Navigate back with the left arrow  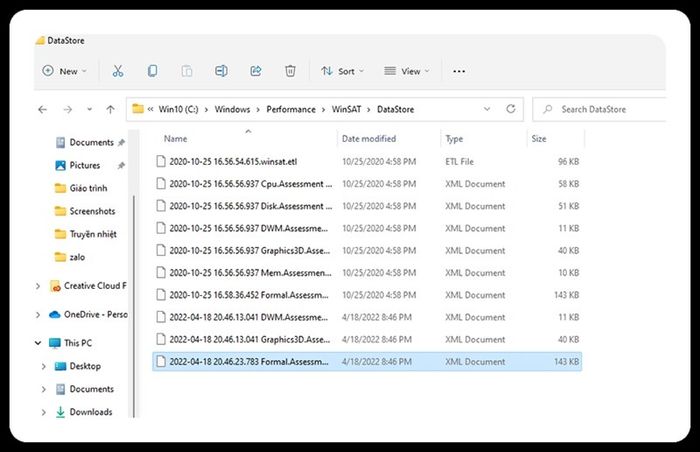tap(42, 109)
